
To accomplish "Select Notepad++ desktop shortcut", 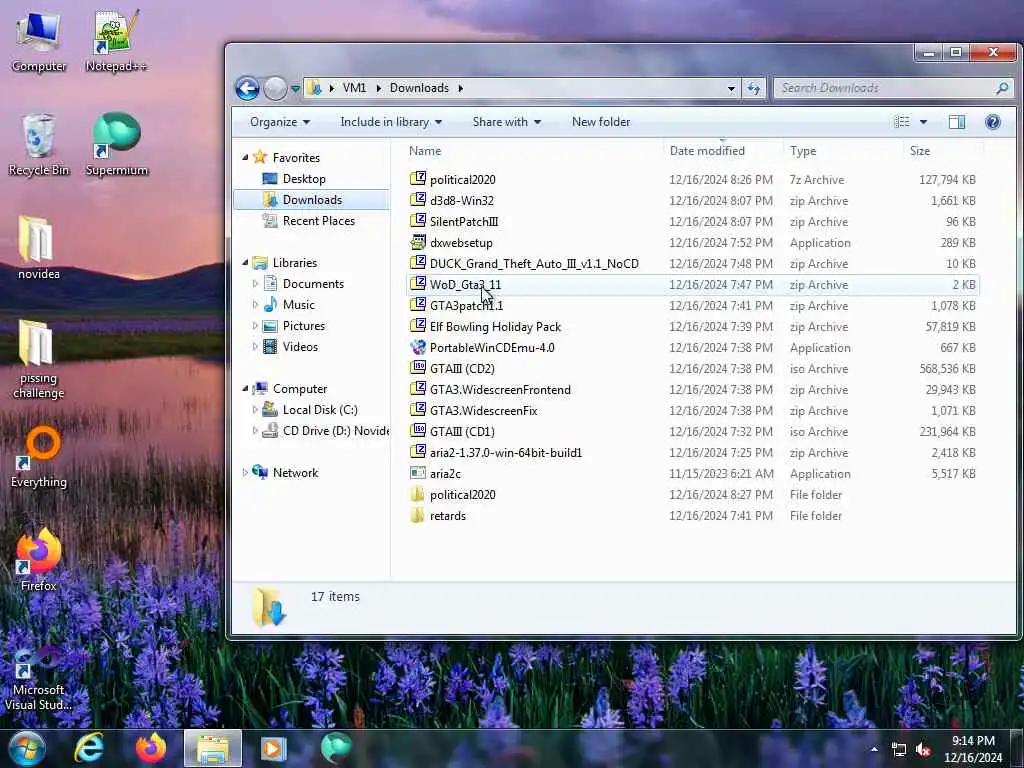I will click(116, 42).
